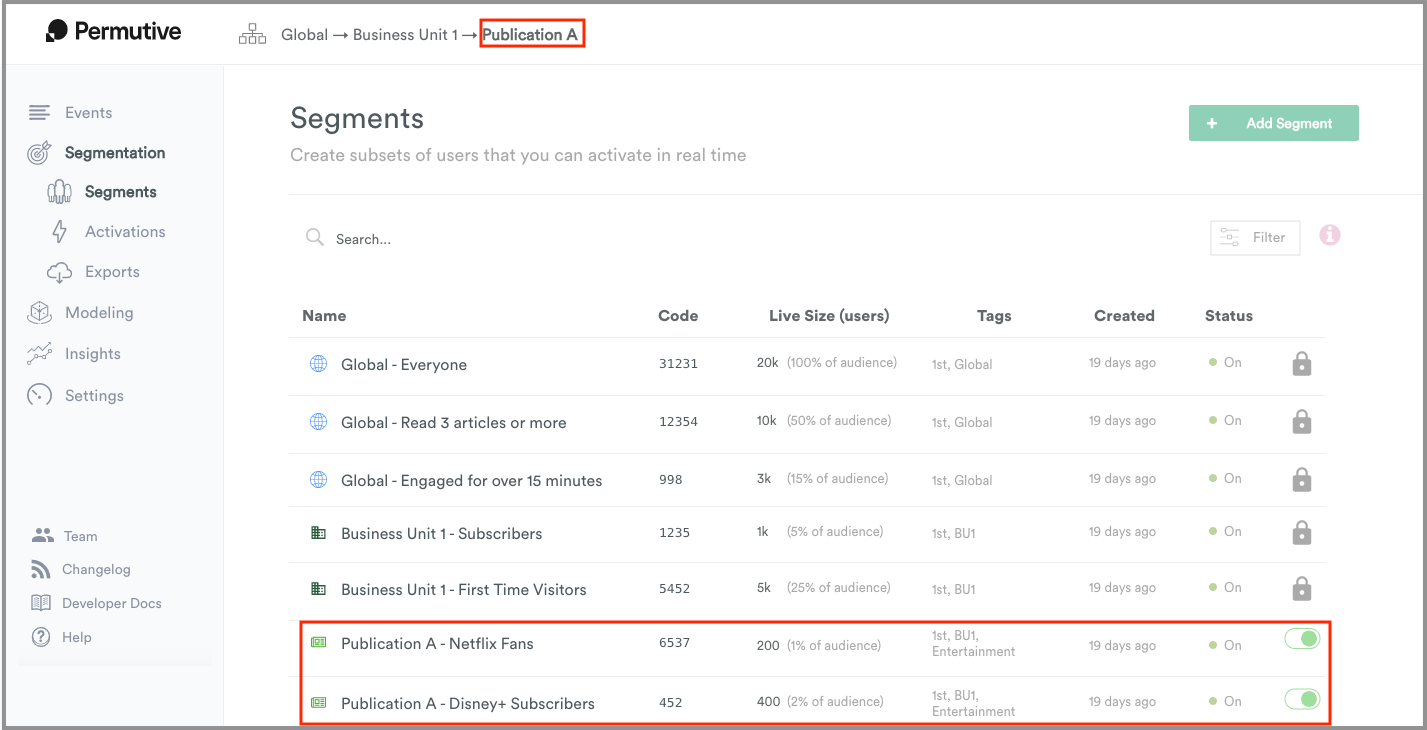
Task: Select Business Unit 1 in the breadcrumb
Action: pyautogui.click(x=405, y=34)
